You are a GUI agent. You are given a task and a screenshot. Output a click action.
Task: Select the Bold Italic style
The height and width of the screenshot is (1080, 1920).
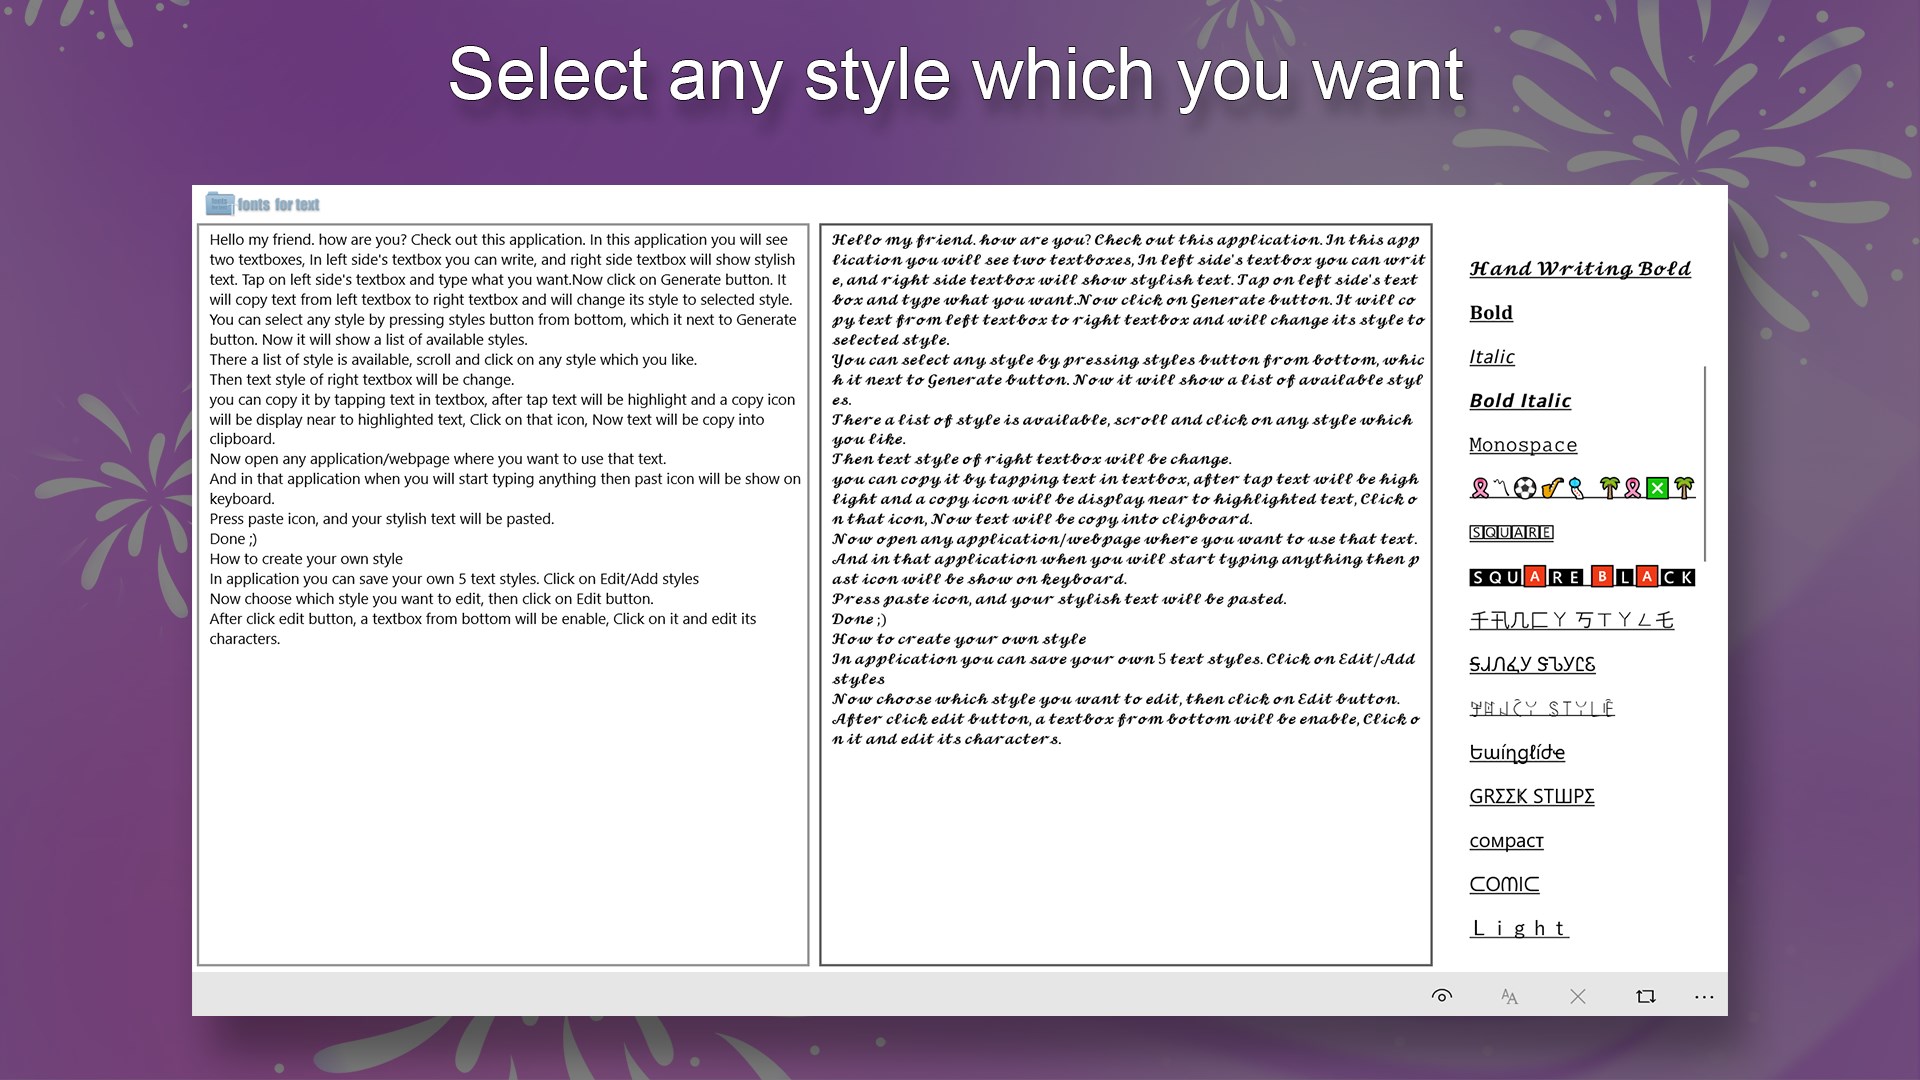coord(1520,400)
